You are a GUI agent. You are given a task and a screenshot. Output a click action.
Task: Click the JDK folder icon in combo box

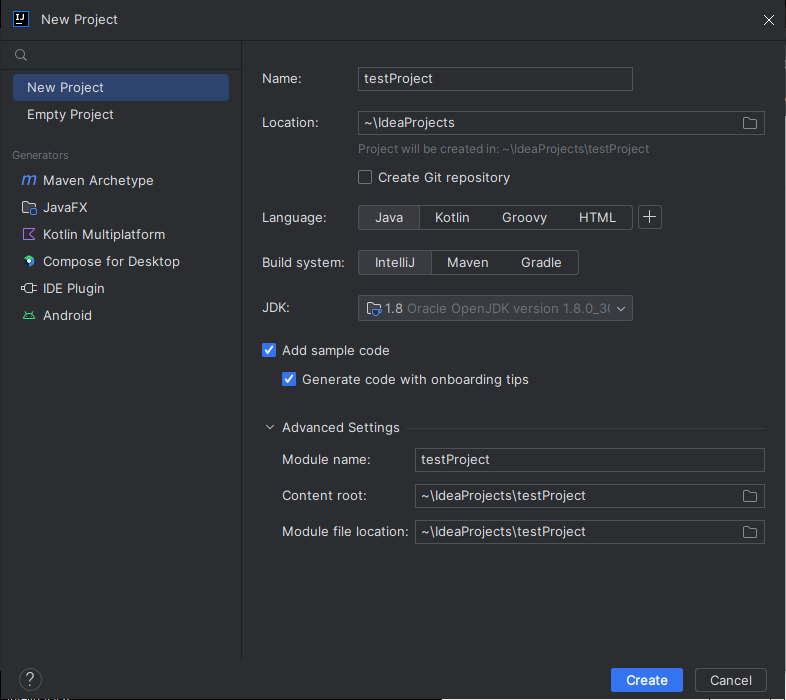tap(374, 308)
